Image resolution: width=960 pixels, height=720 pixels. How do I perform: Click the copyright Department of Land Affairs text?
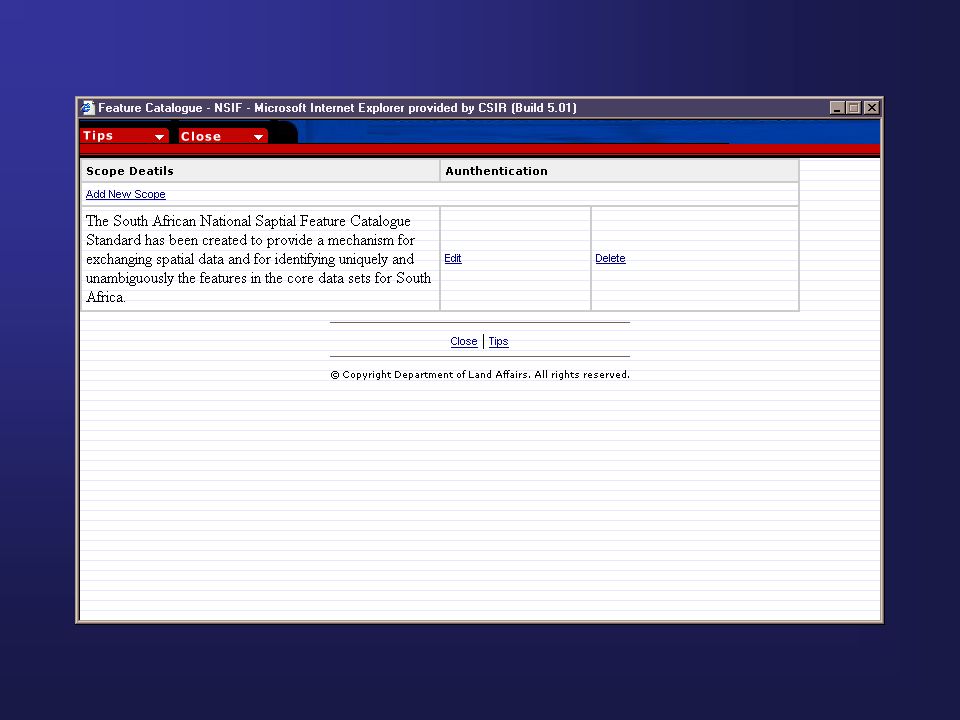(x=479, y=375)
